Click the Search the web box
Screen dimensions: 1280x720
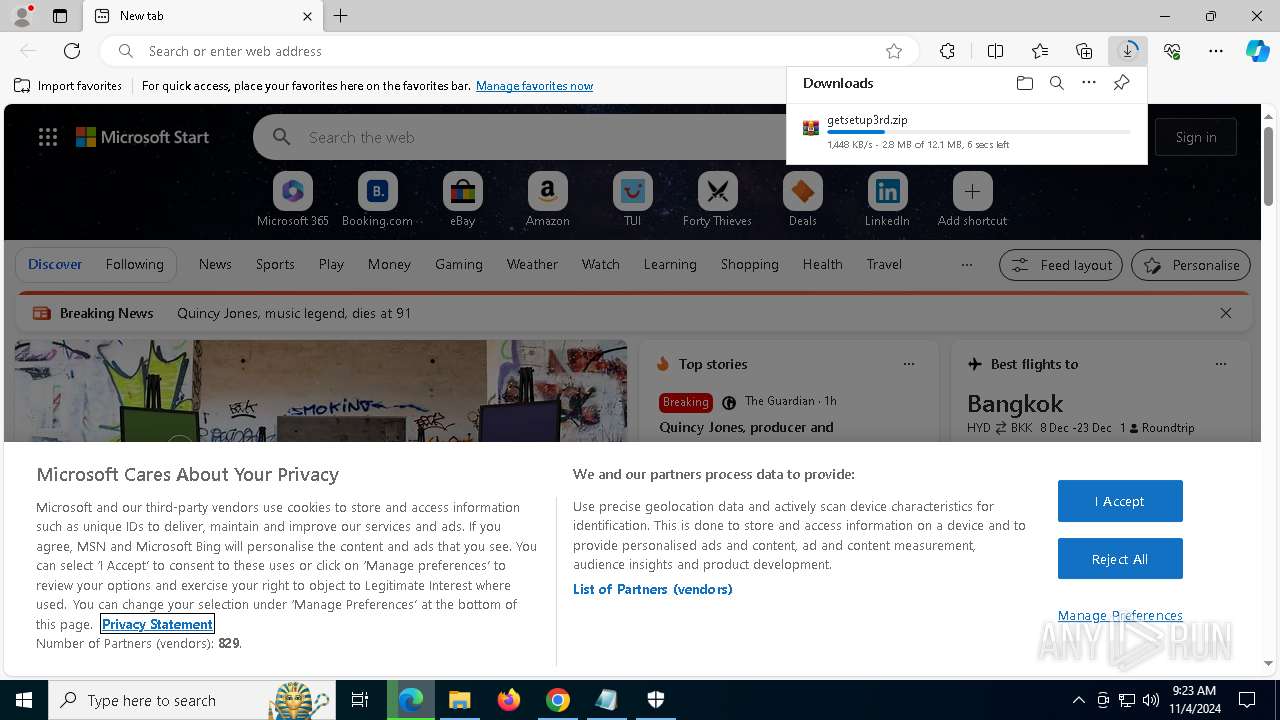tap(520, 137)
